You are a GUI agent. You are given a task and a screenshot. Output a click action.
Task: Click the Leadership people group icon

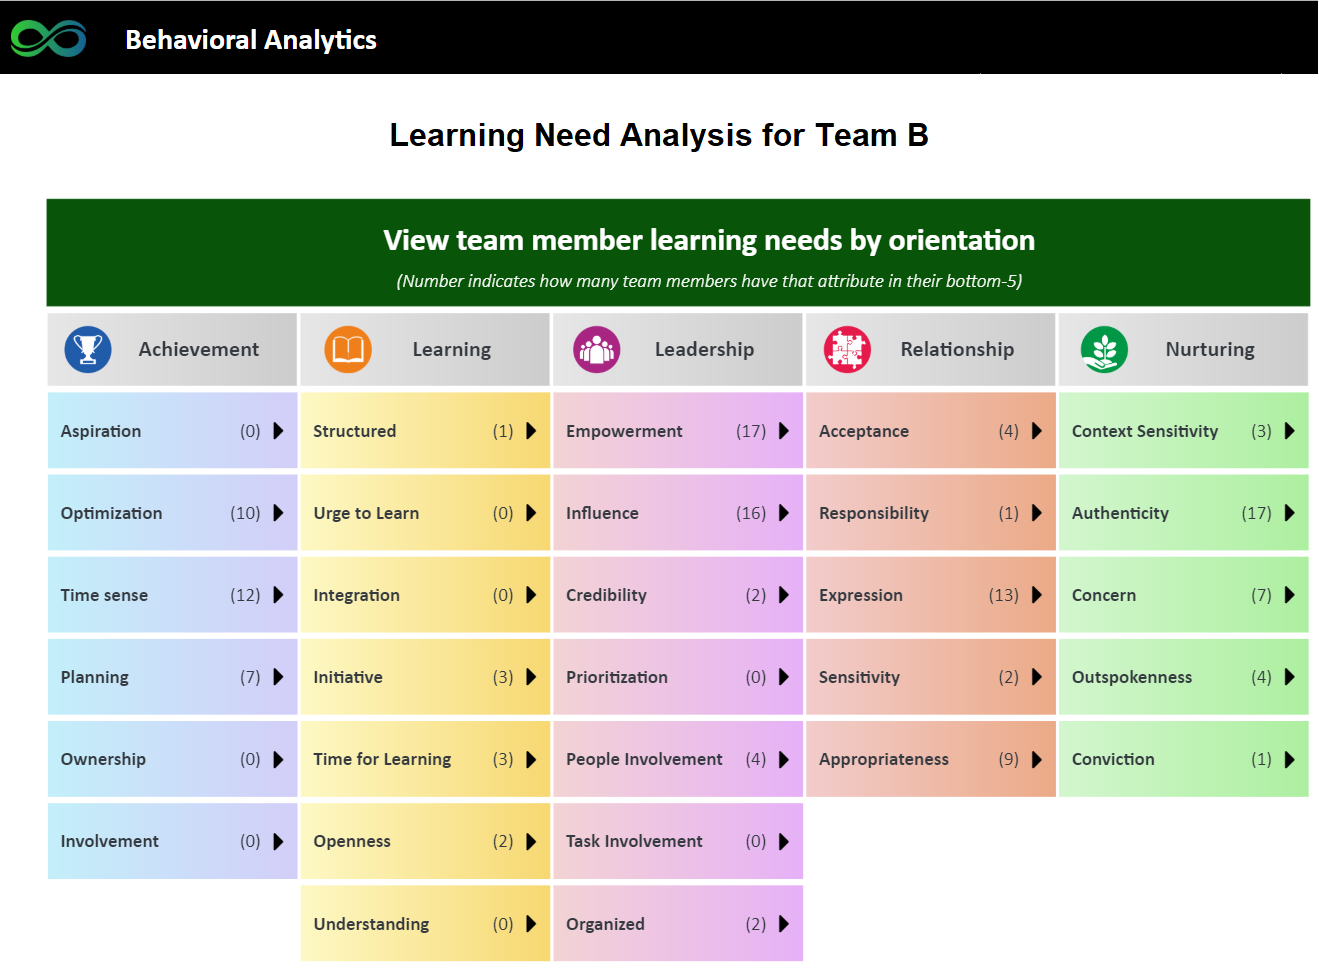coord(597,349)
